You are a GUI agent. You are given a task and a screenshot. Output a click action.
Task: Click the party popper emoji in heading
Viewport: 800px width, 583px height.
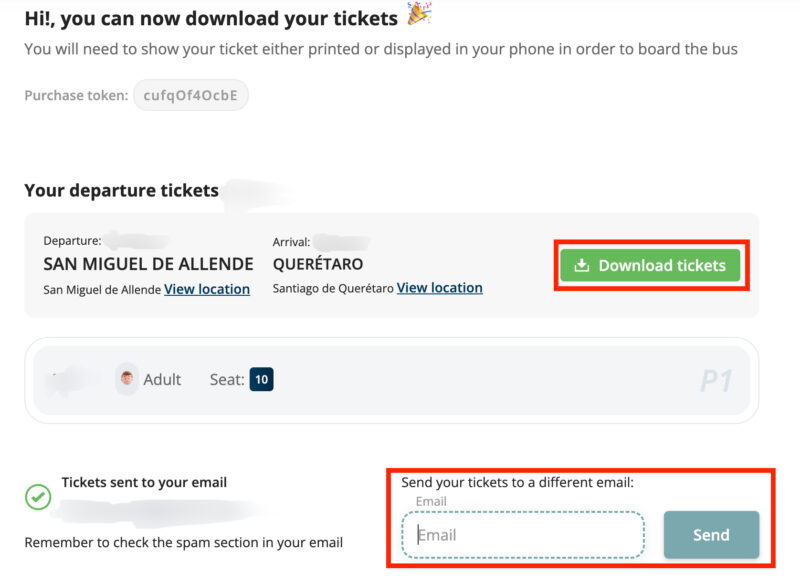click(418, 14)
